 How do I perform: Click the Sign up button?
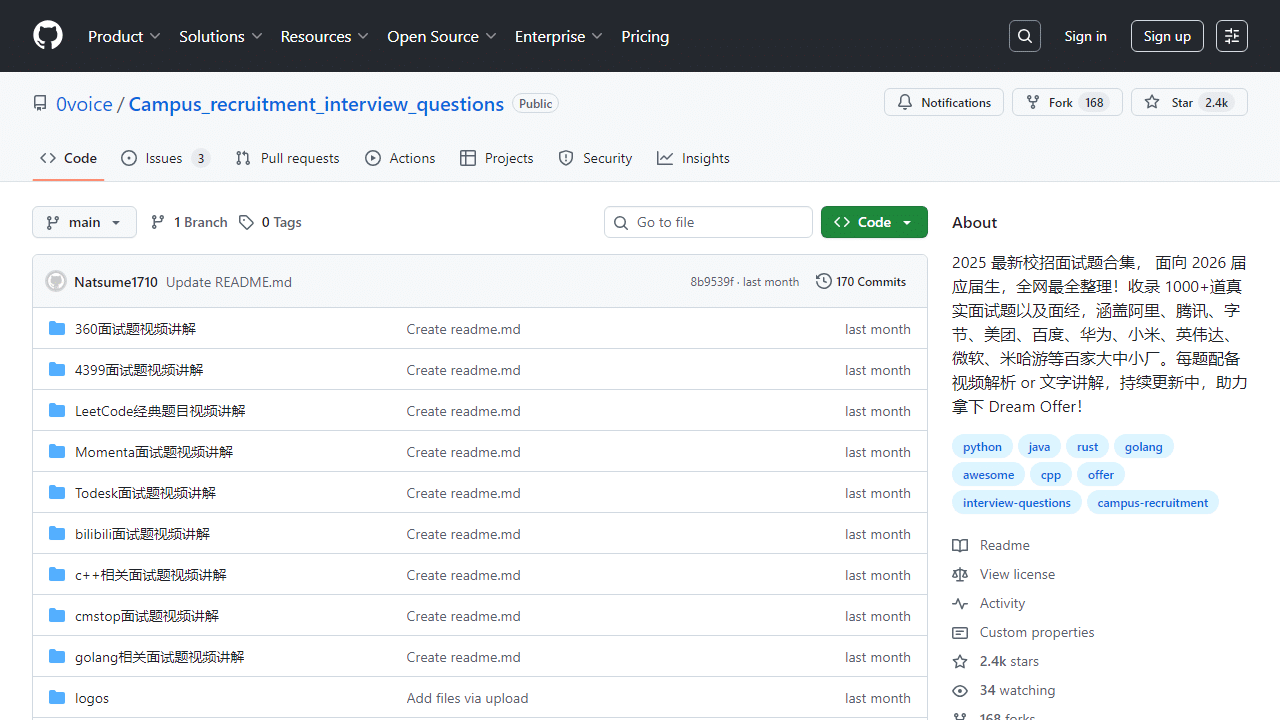(1167, 36)
